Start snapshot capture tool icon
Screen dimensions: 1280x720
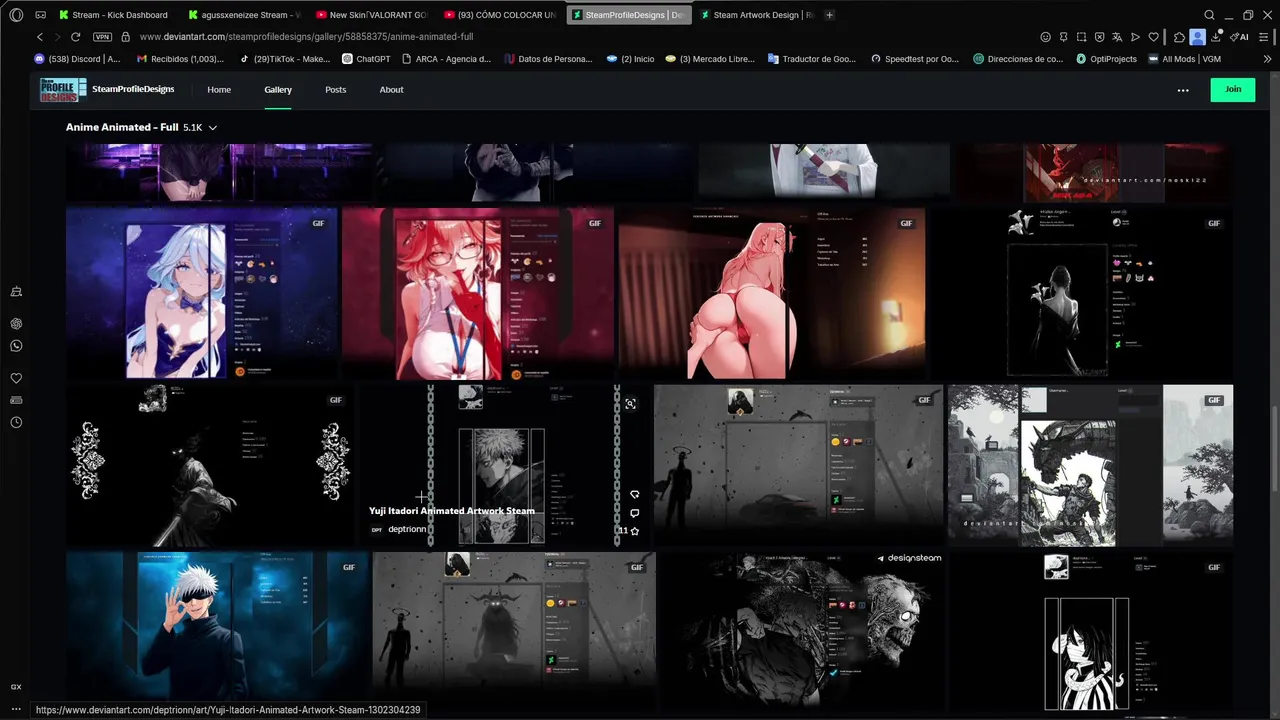(x=1082, y=37)
